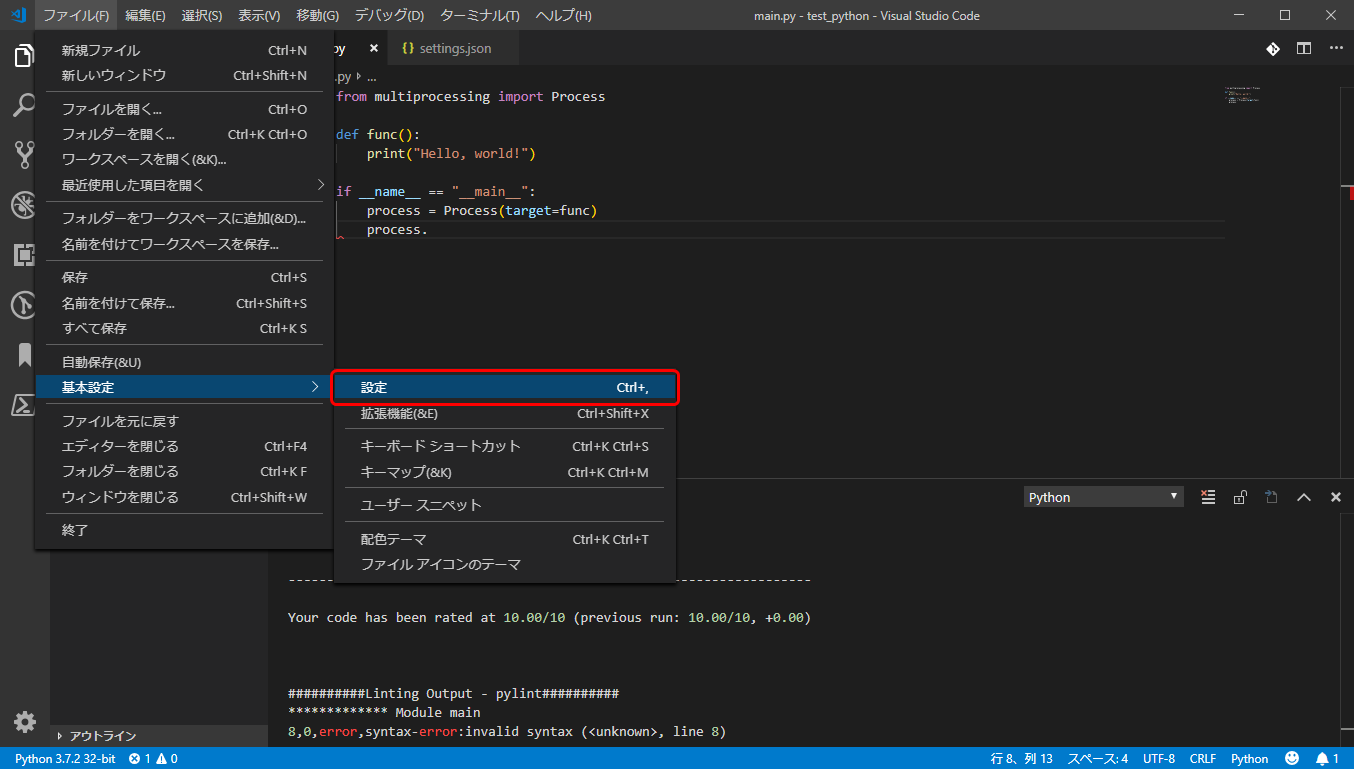Click the Debug icon in the activity bar

22,205
